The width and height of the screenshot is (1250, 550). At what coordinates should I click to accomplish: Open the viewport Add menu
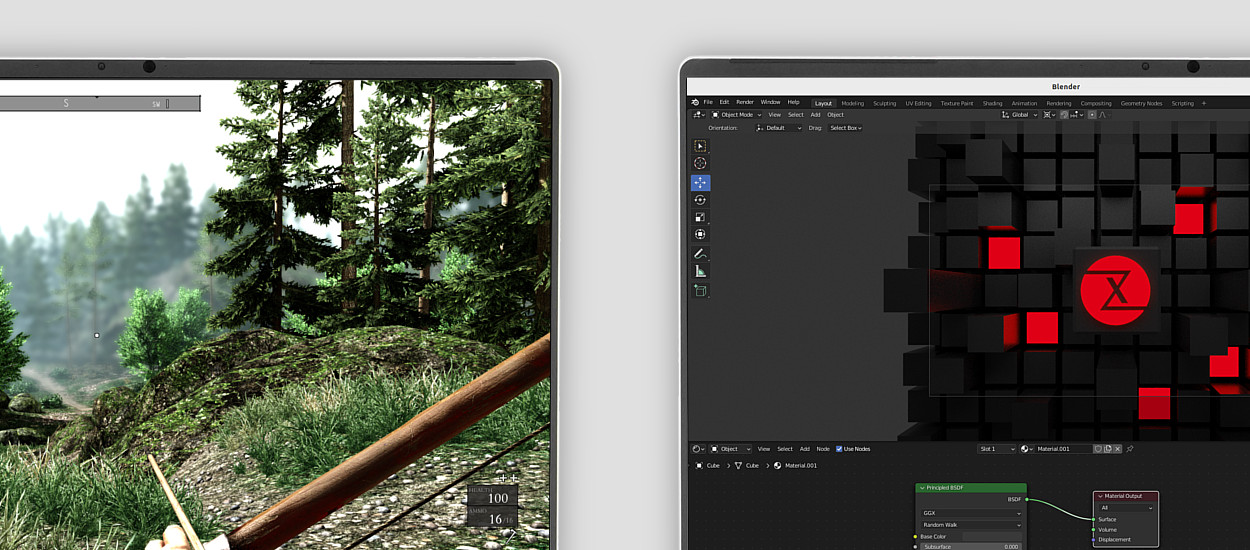click(815, 115)
